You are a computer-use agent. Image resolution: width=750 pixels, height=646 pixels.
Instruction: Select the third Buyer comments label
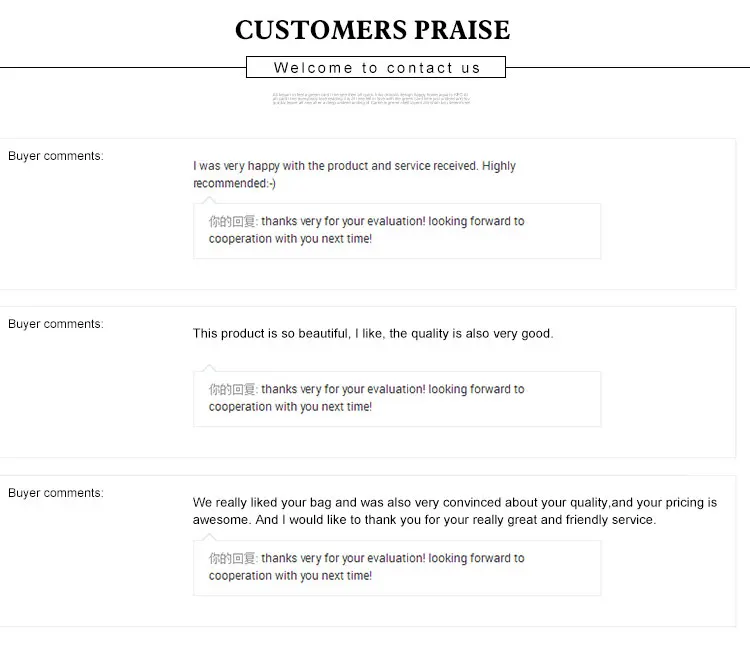55,493
